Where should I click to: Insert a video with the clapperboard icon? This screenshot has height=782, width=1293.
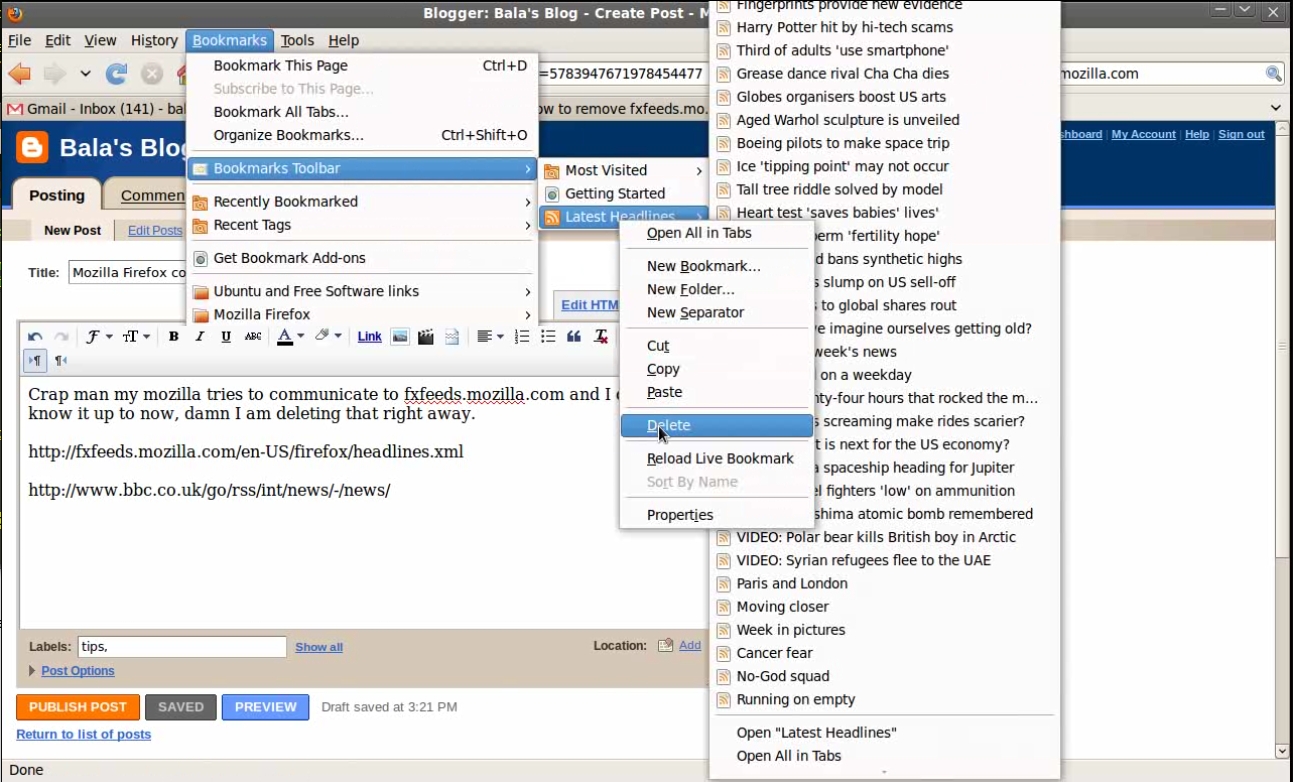pos(426,337)
